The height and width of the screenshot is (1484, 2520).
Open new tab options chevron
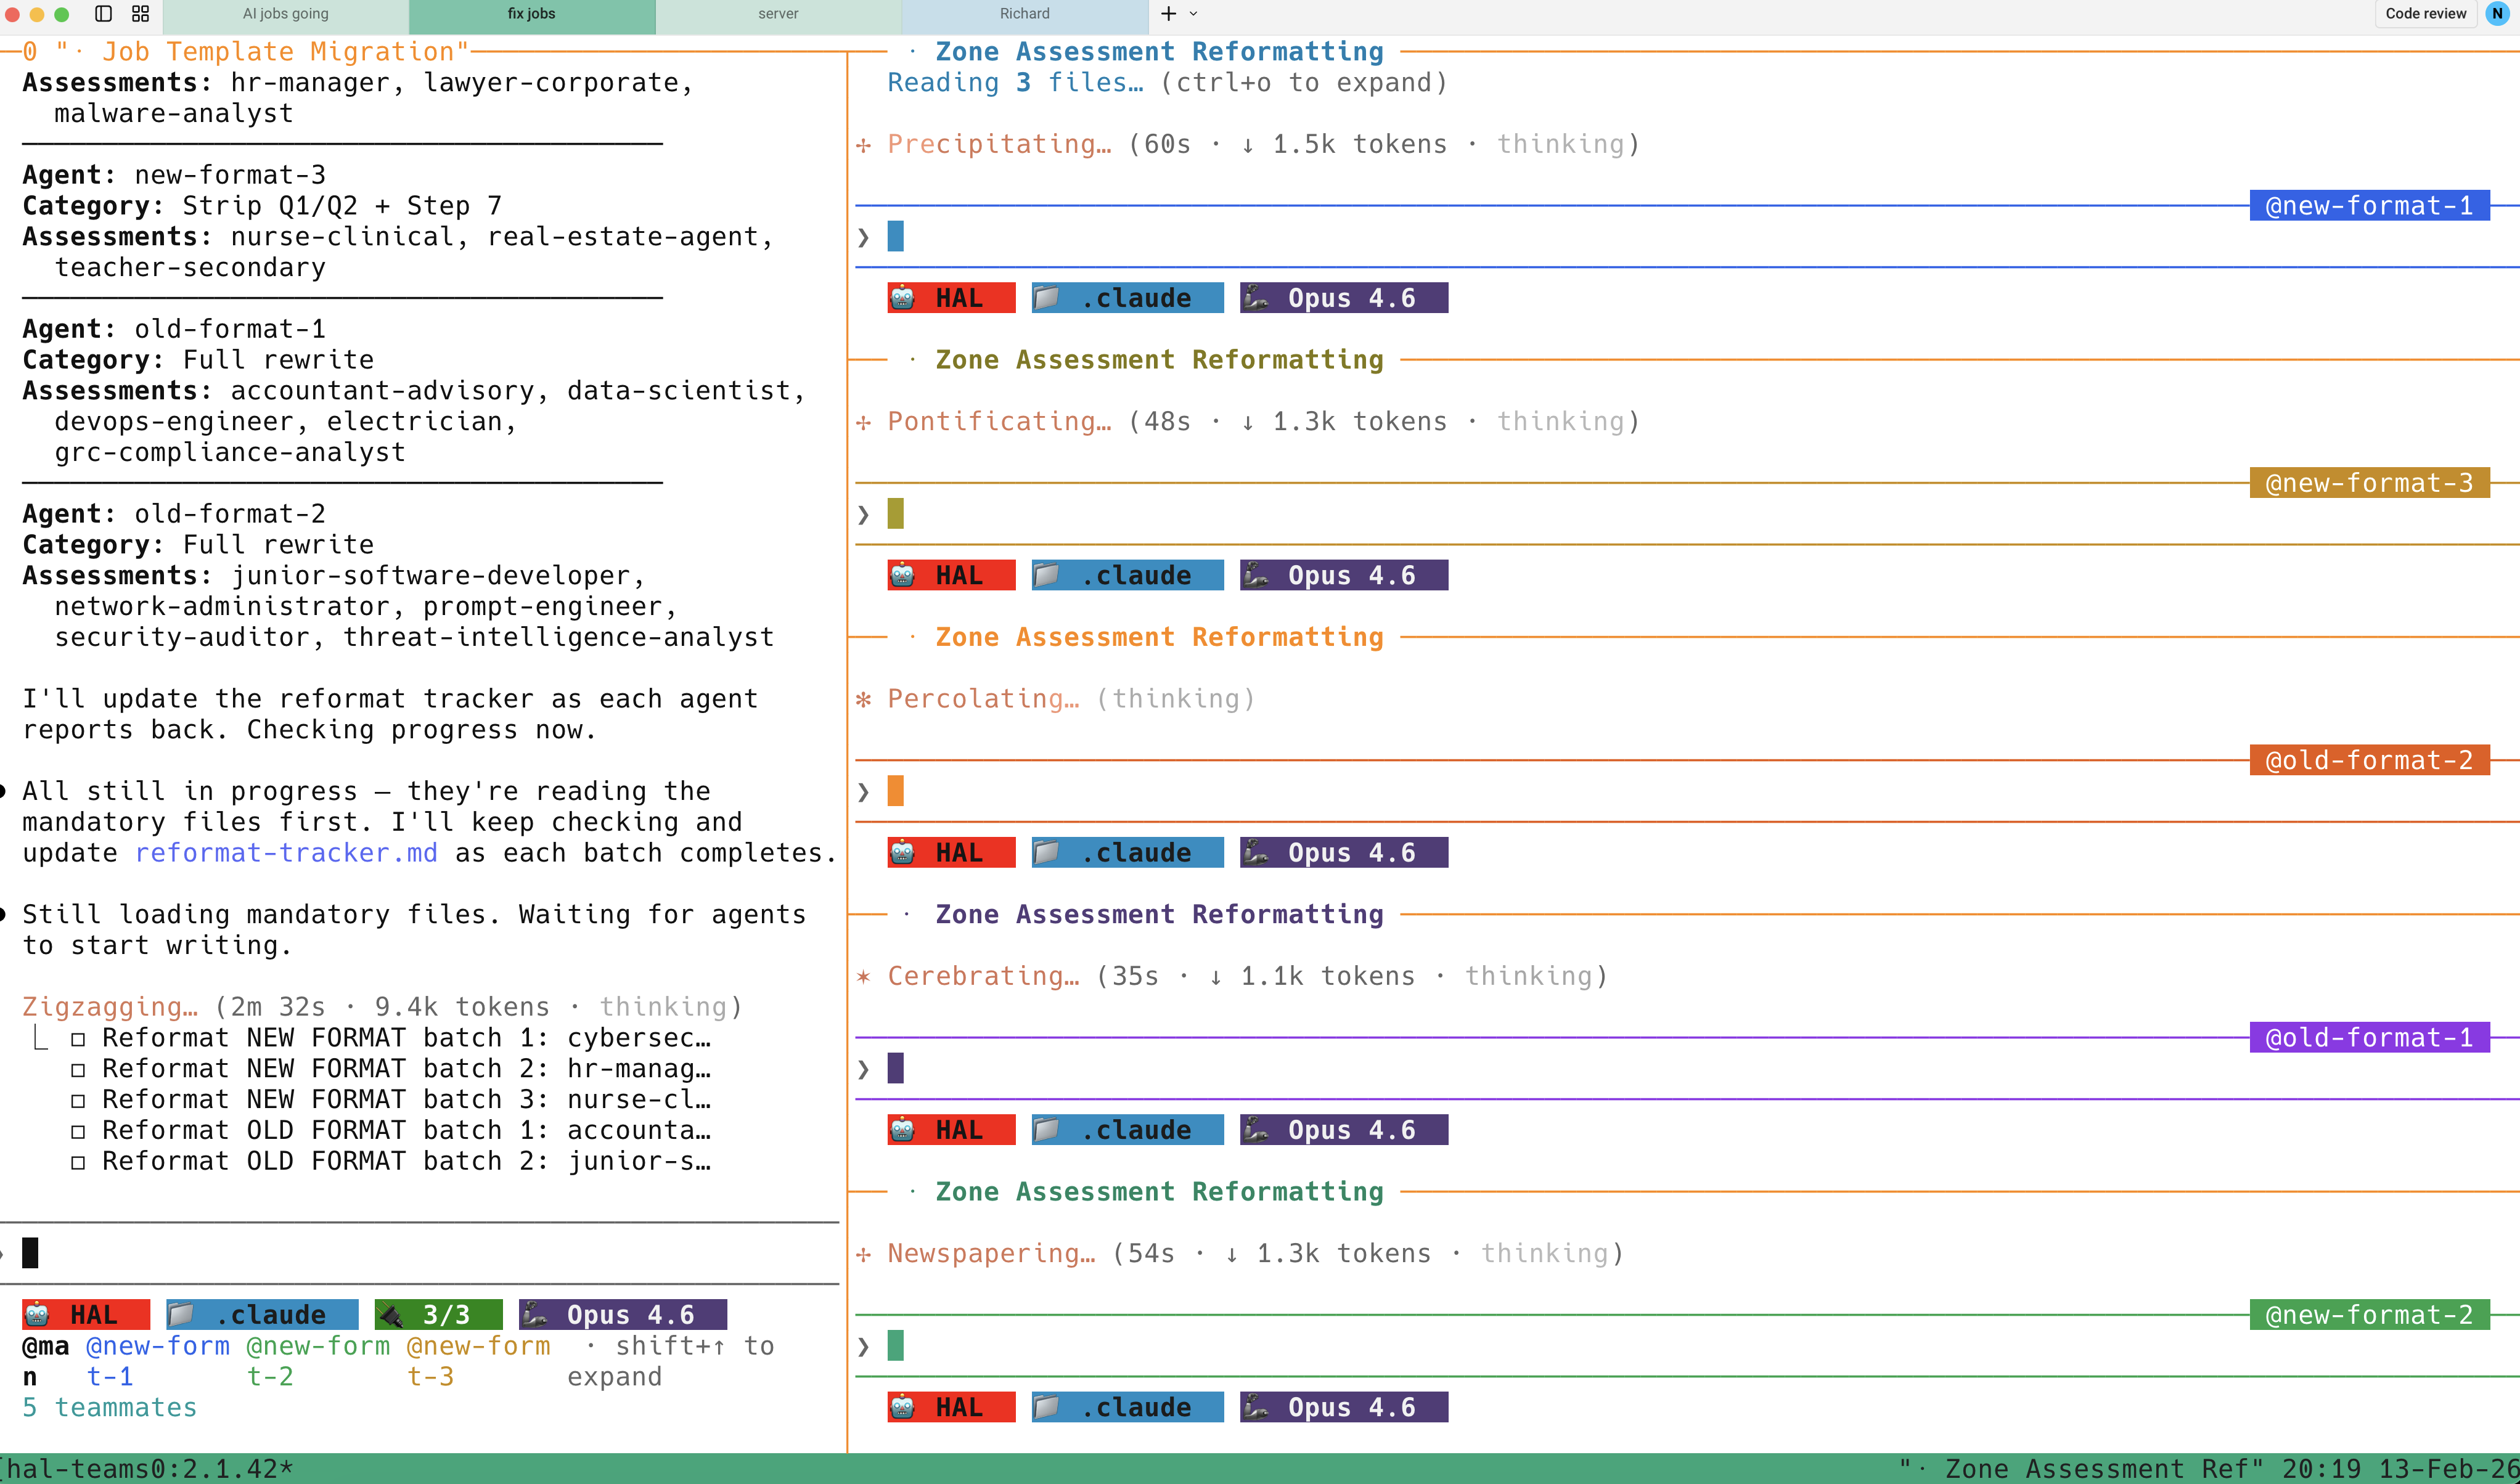point(1193,14)
